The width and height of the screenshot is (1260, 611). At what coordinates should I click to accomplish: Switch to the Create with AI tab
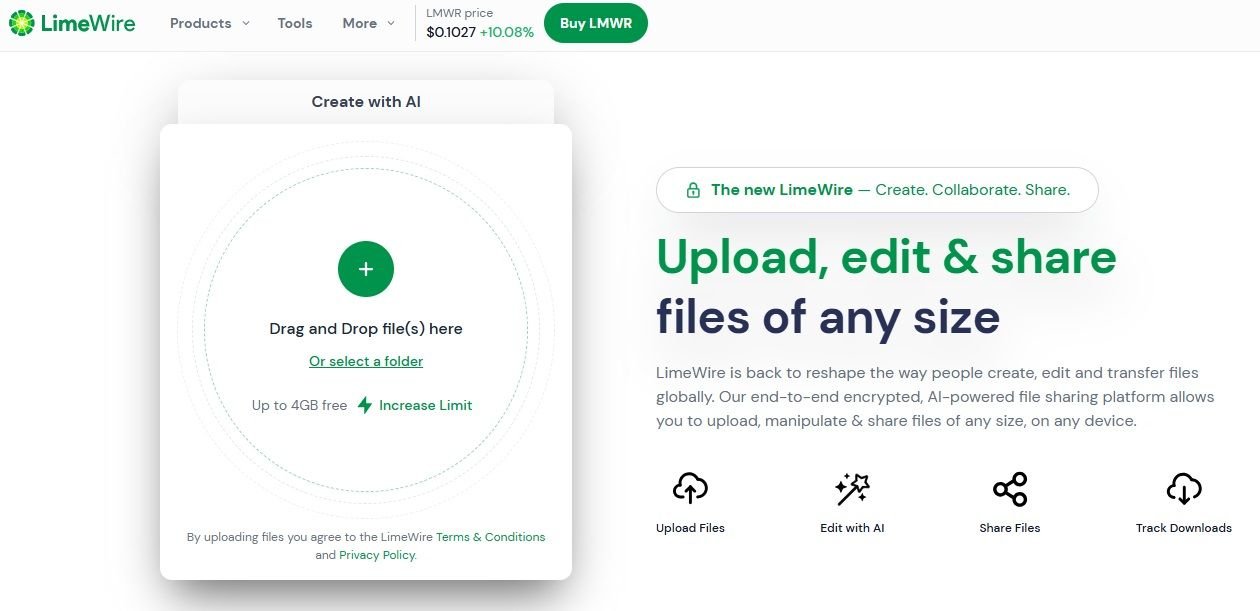tap(366, 102)
